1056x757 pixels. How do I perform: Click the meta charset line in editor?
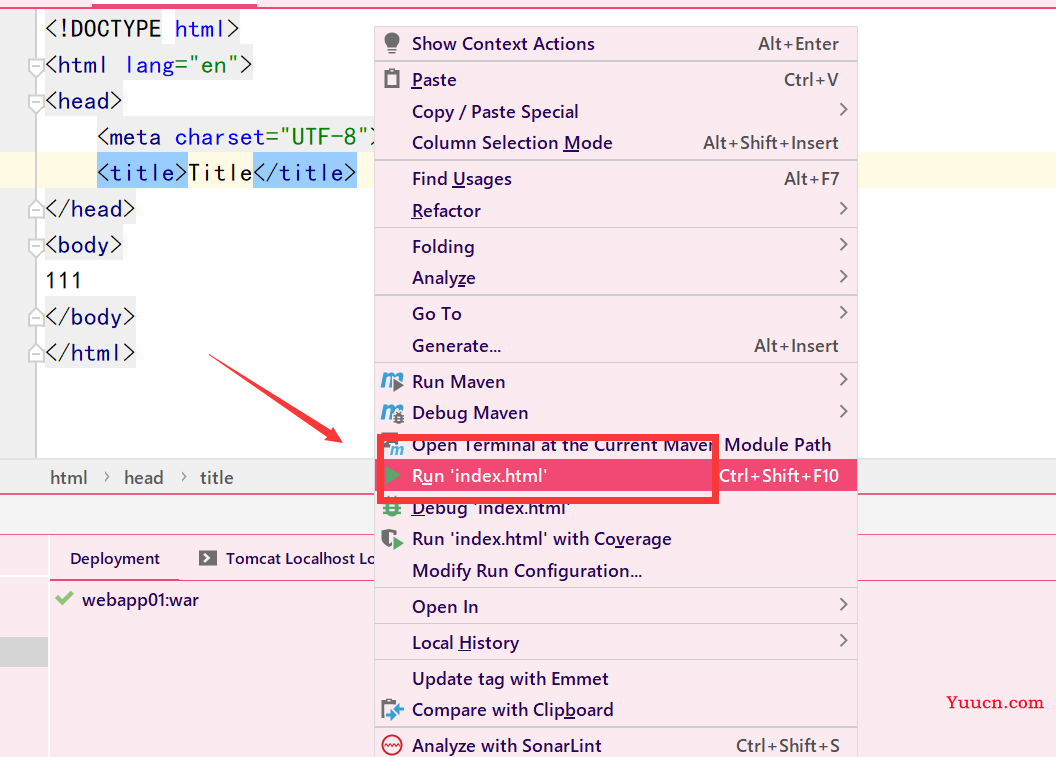tap(236, 137)
